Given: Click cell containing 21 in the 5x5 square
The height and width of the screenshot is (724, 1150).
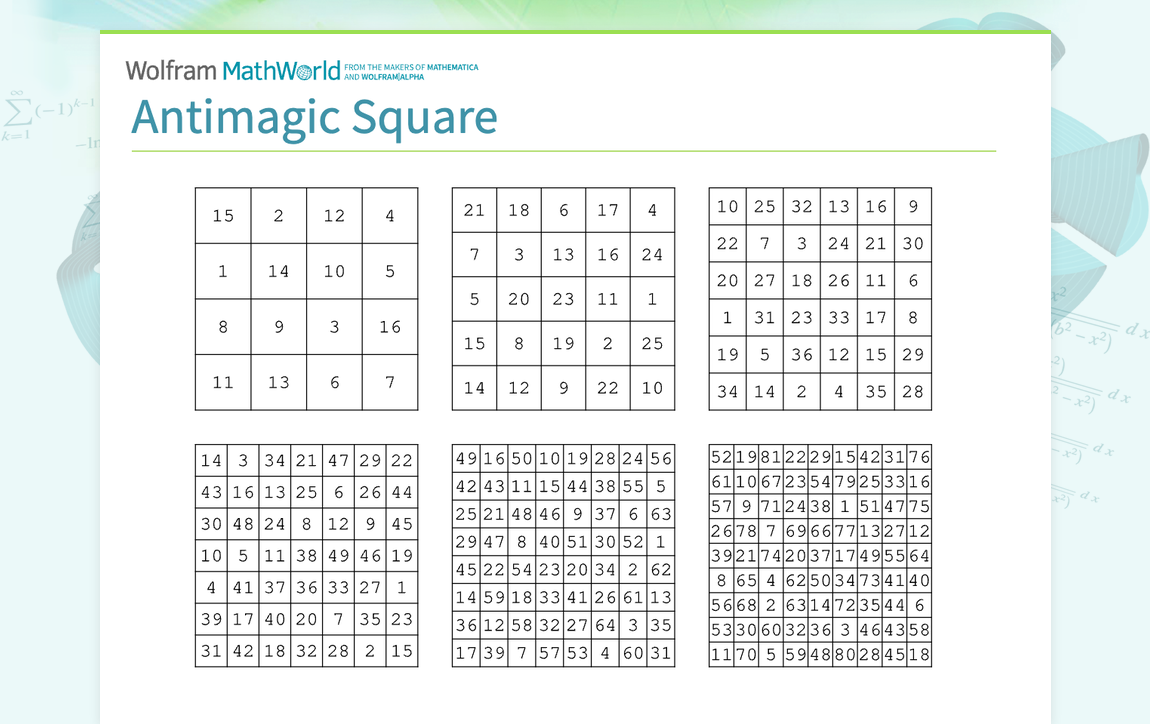Looking at the screenshot, I should 474,210.
